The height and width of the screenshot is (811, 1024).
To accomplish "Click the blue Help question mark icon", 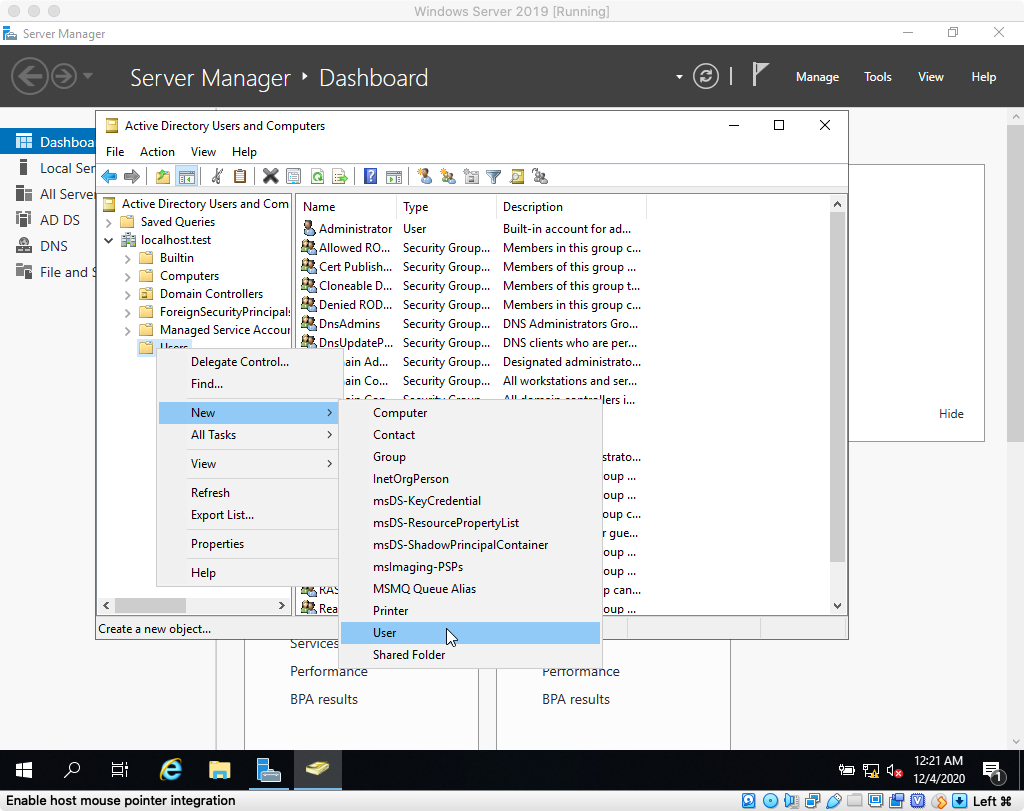I will point(370,176).
